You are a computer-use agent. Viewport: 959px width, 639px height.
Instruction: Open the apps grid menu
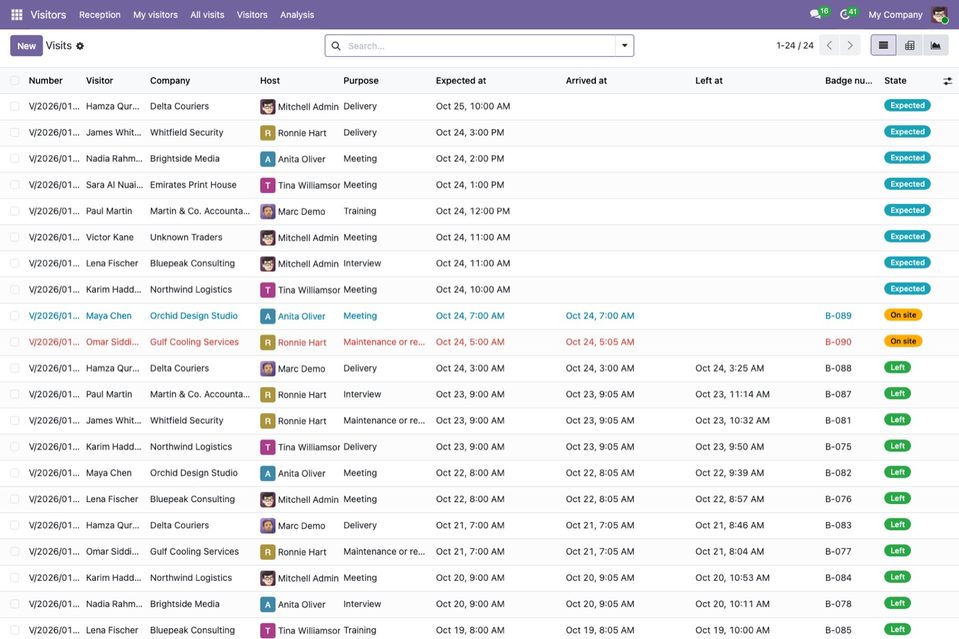(x=17, y=15)
